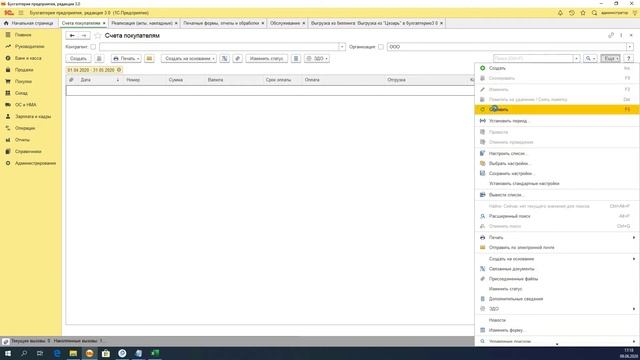Image resolution: width=640 pixels, height=360 pixels.
Task: Open the Банк и касса section
Action: (28, 58)
